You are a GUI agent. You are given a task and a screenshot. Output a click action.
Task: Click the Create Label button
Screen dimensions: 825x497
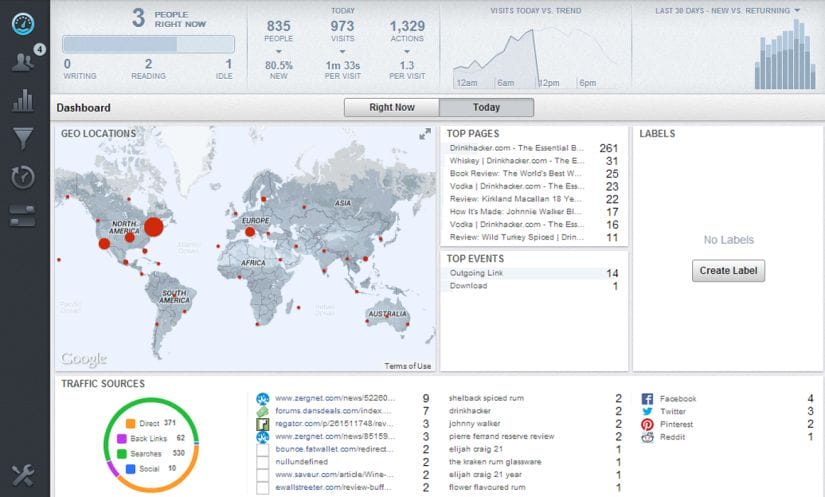click(x=728, y=271)
